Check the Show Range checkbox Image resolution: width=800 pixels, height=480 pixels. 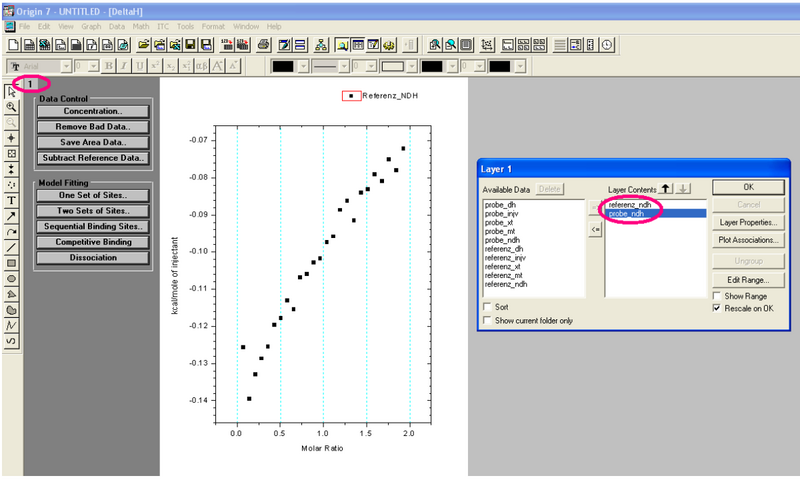tap(717, 296)
